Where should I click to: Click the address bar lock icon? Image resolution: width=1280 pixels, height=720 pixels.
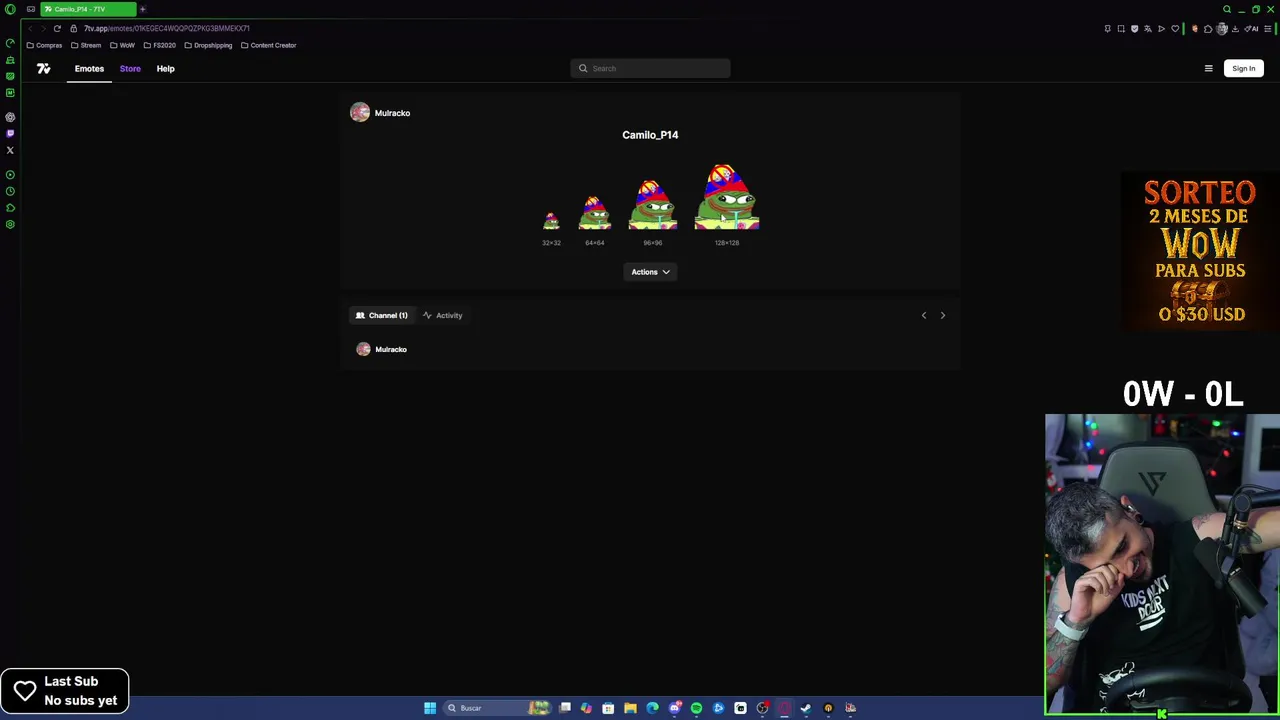(x=73, y=28)
